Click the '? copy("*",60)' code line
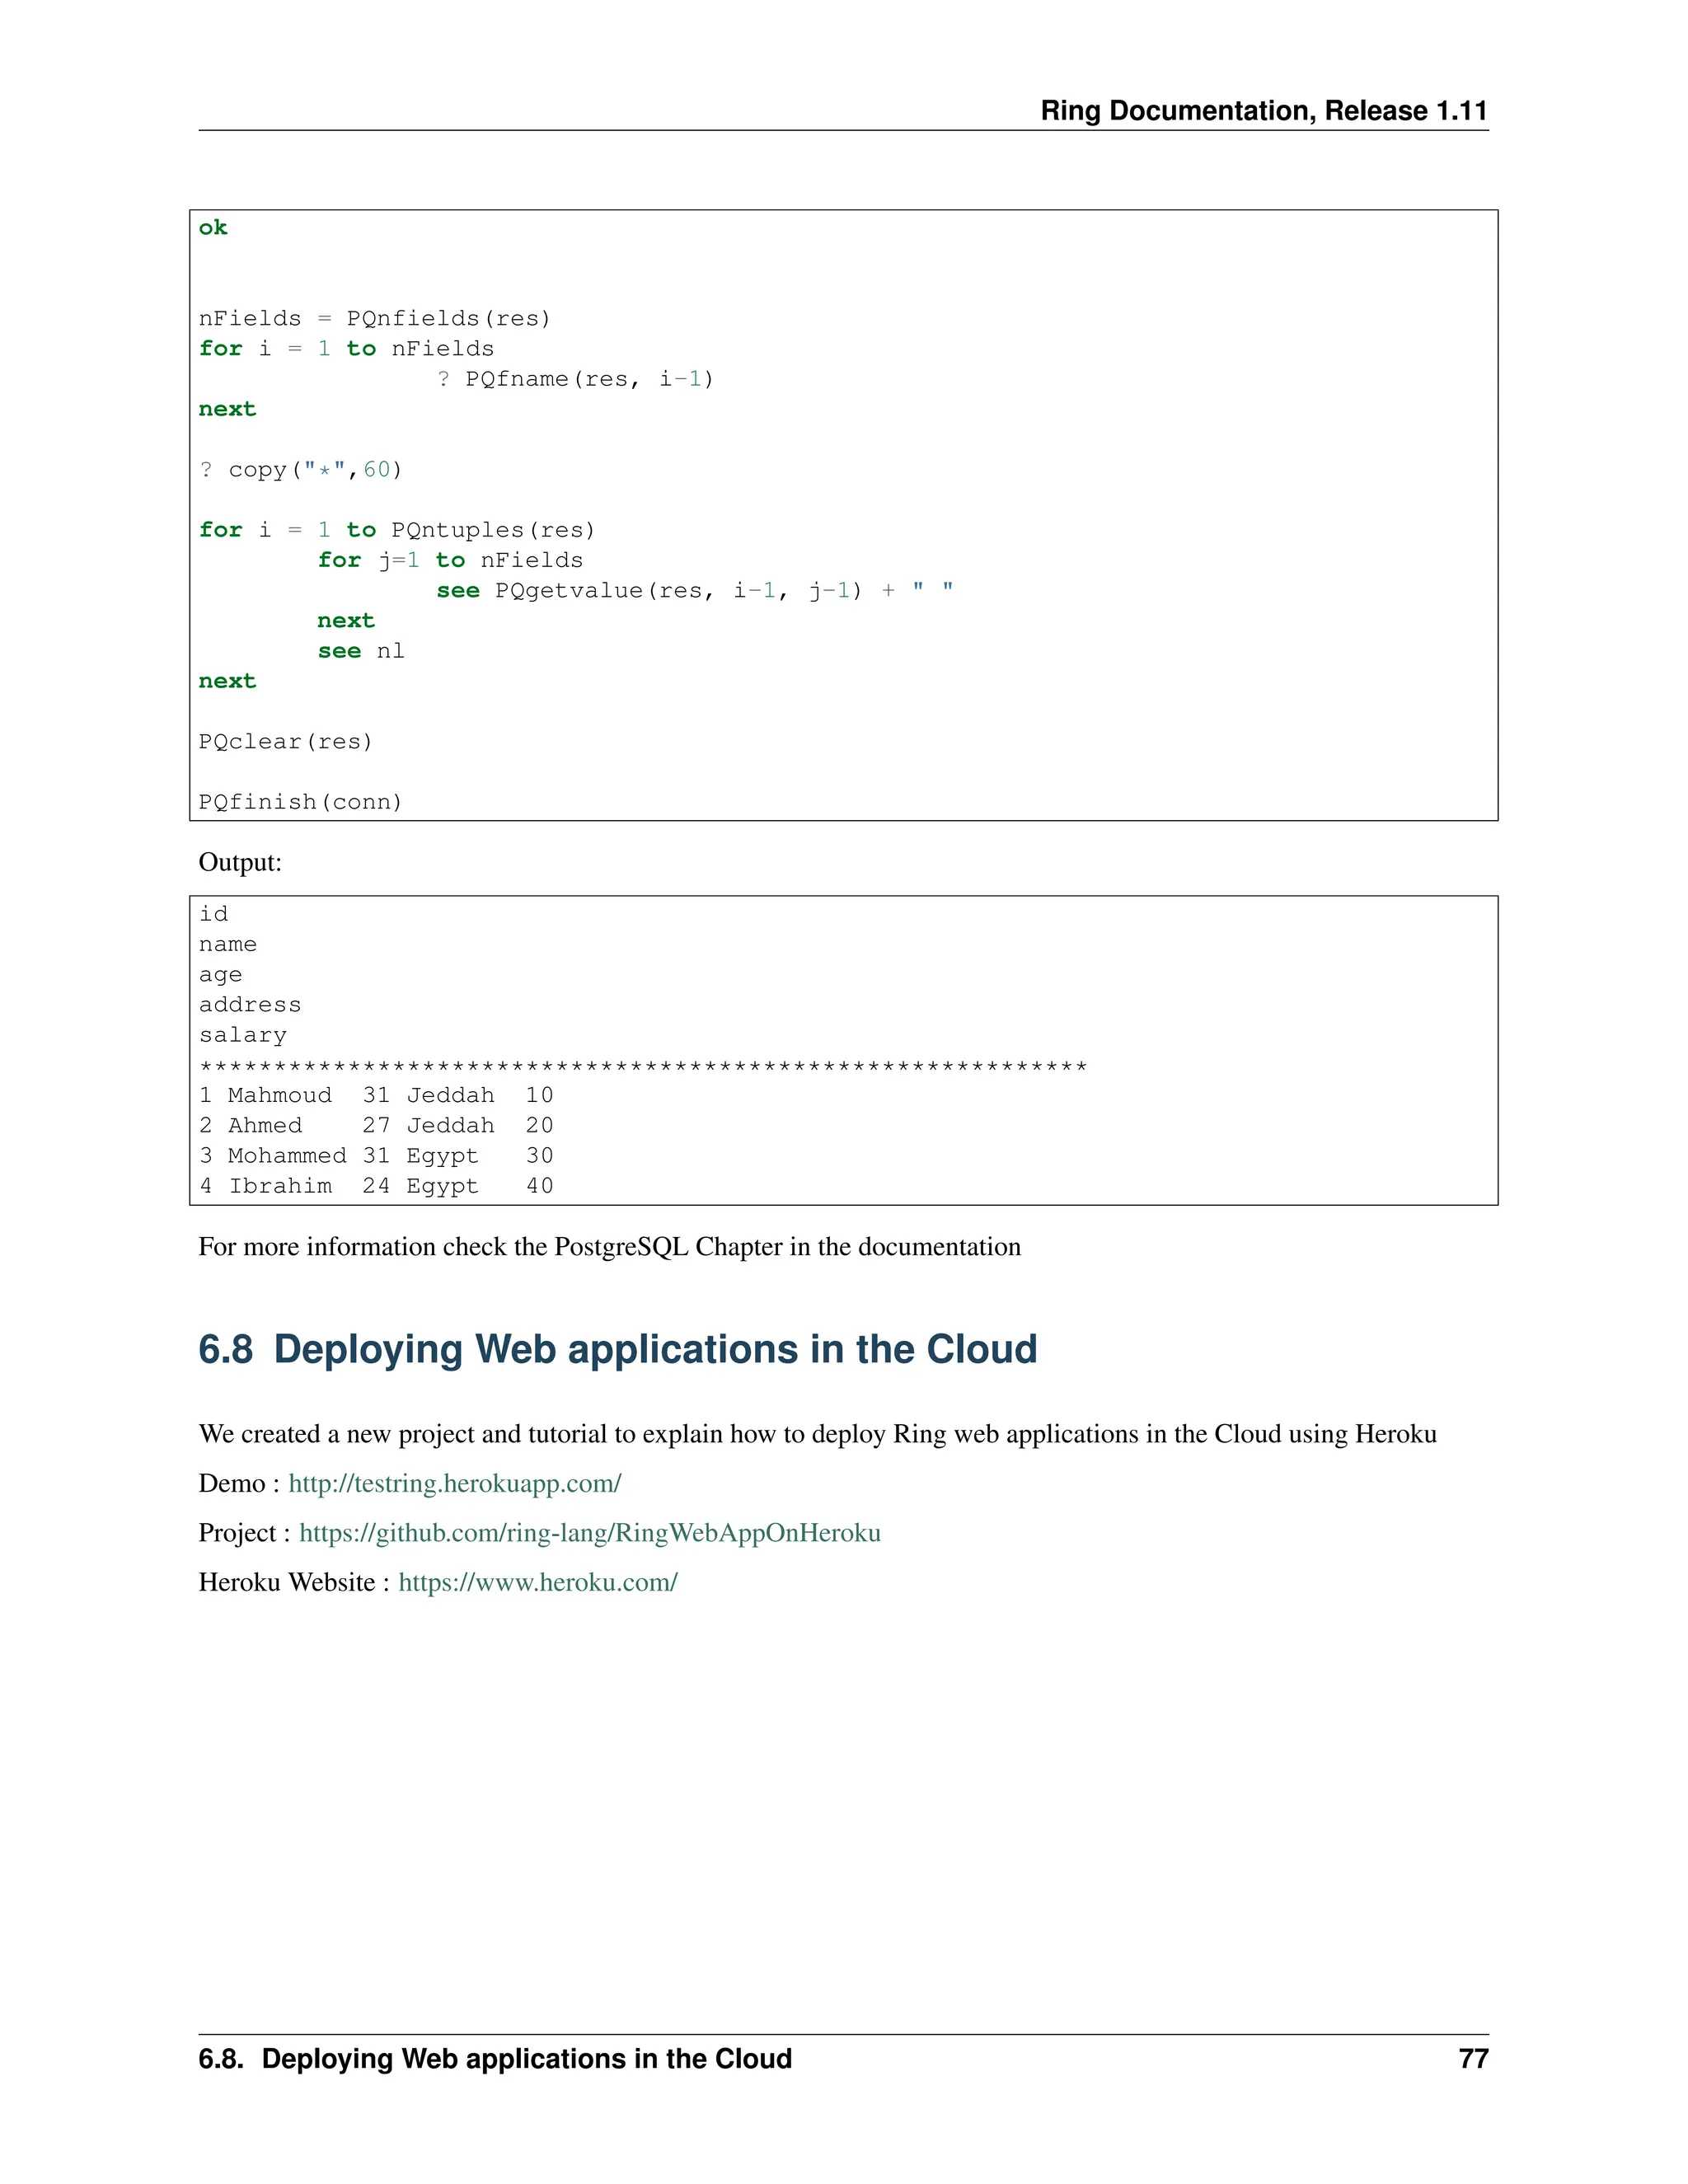 pos(300,470)
